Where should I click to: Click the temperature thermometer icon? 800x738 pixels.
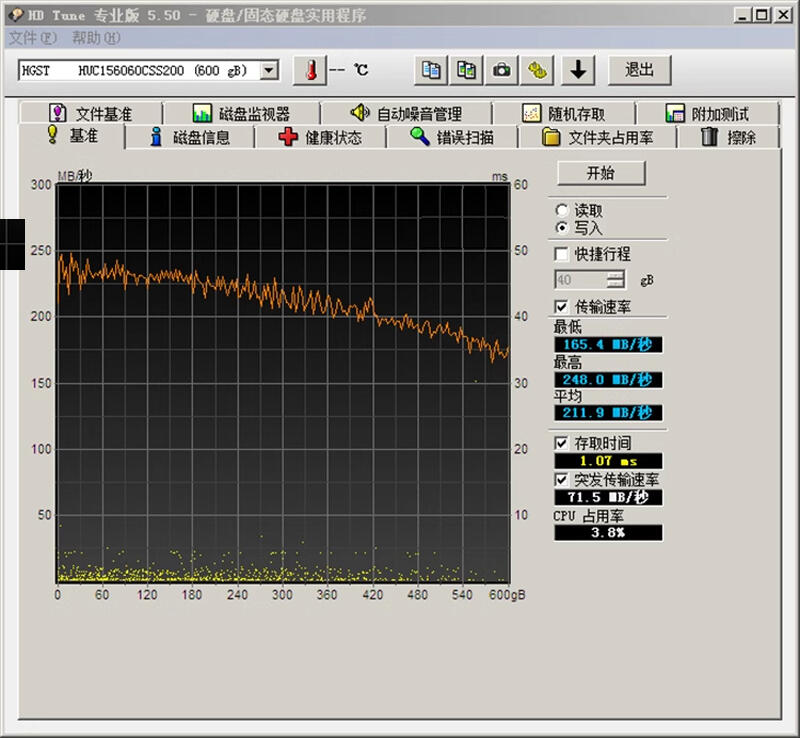(x=310, y=70)
